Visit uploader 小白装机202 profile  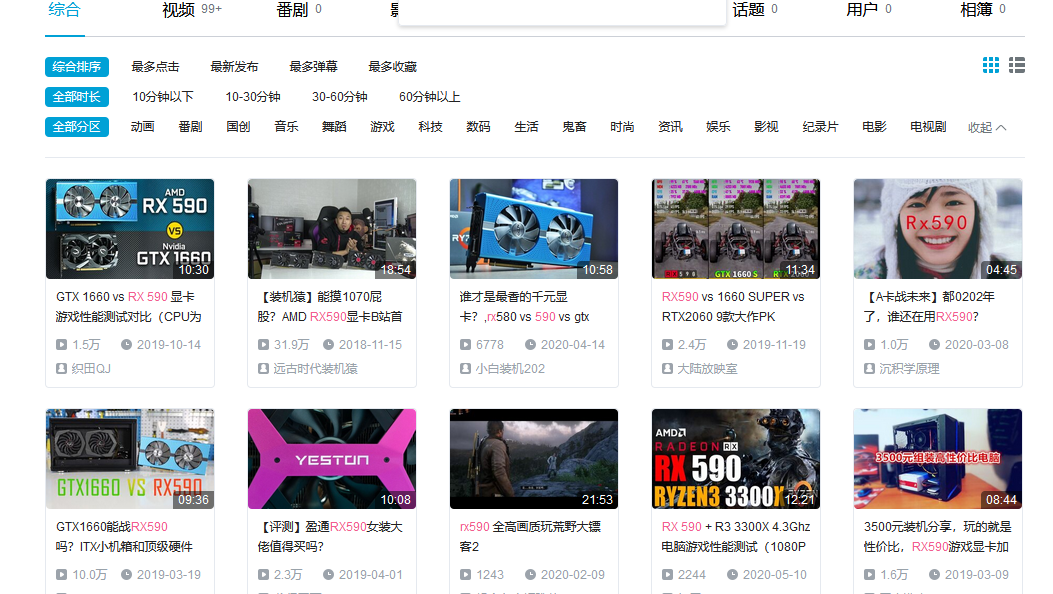510,368
